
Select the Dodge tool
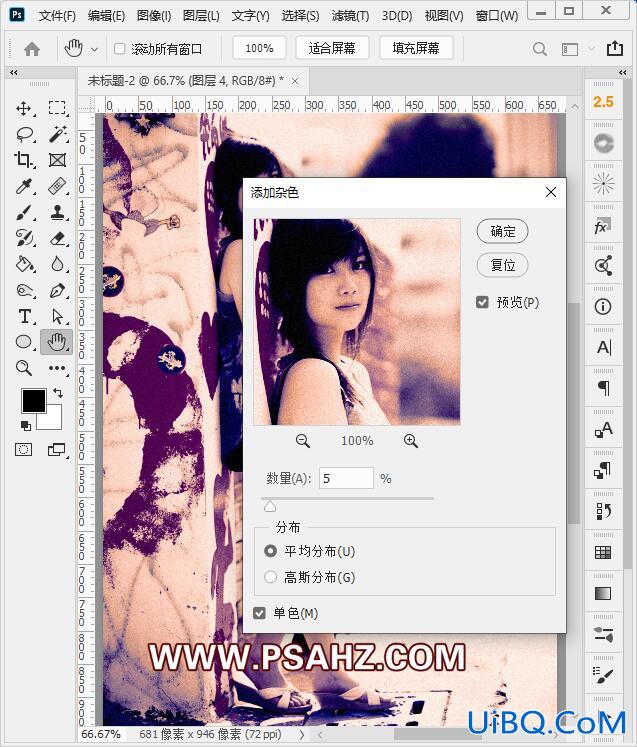(x=24, y=290)
